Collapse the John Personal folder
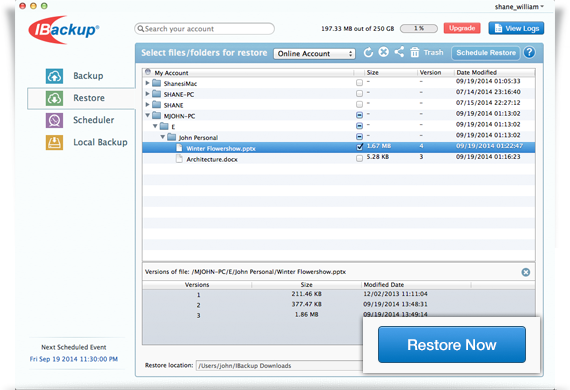This screenshot has height=390, width=570. [x=162, y=137]
